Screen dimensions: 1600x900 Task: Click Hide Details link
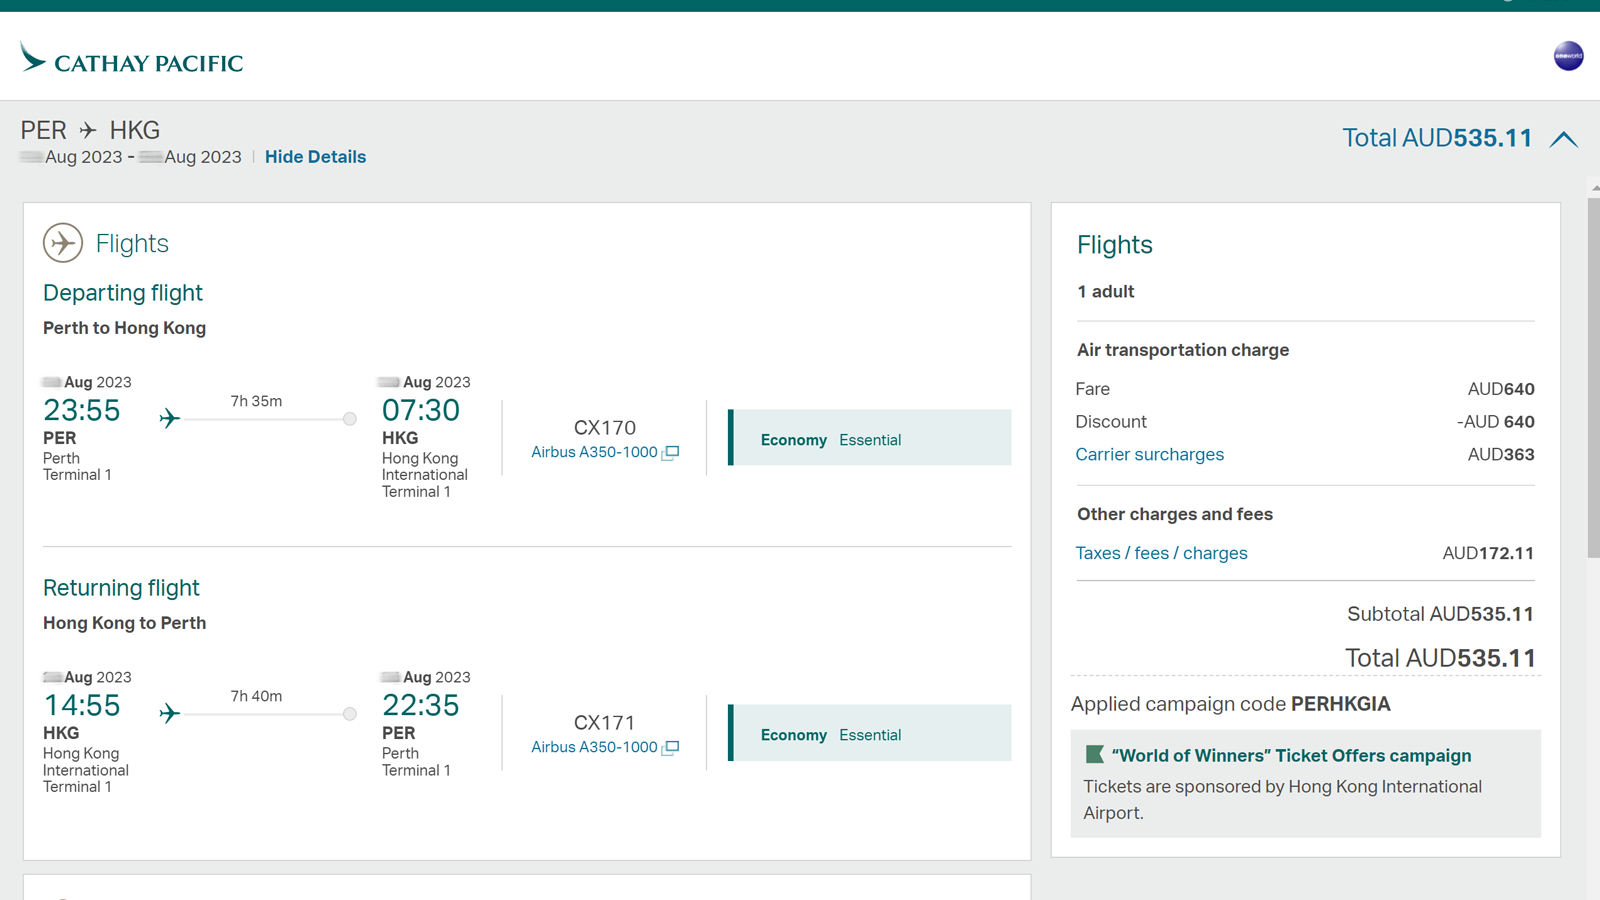click(315, 157)
